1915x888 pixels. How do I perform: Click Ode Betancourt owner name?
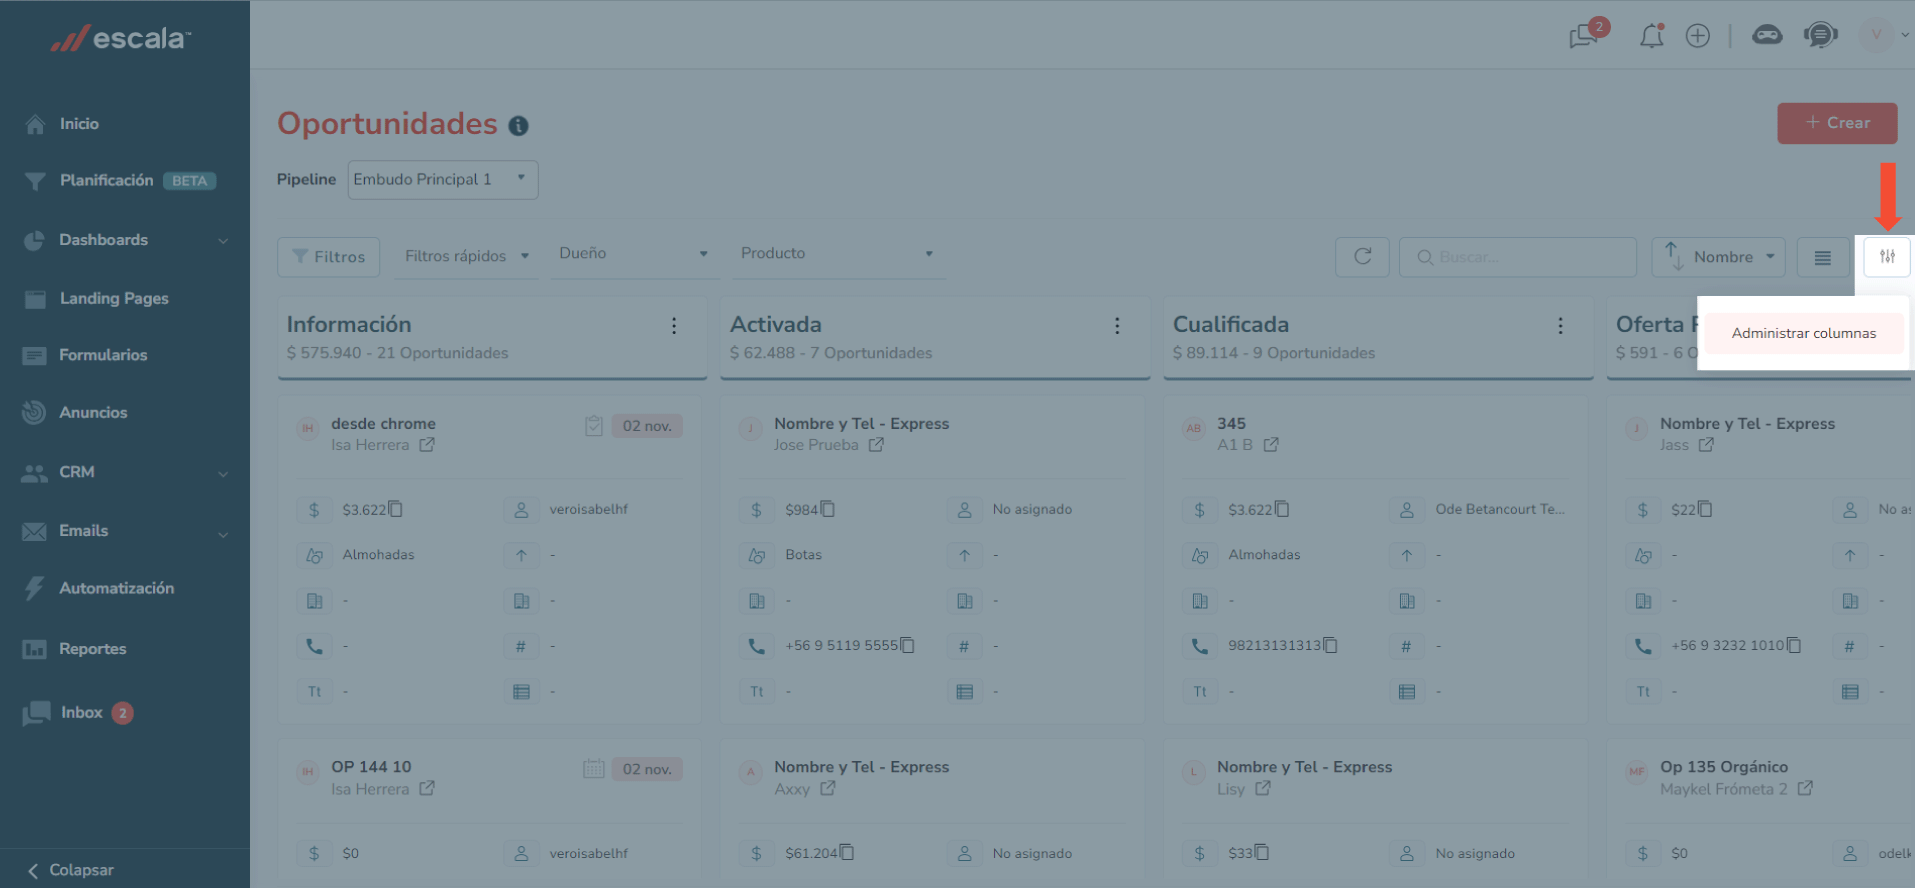(x=1500, y=509)
